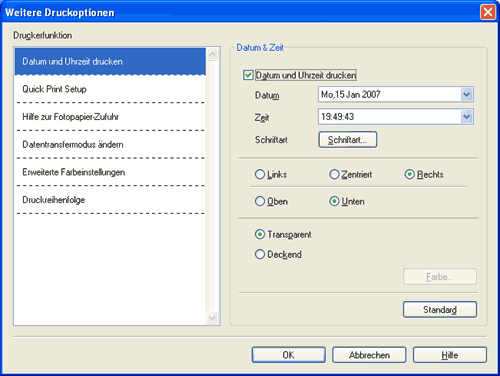Click the Standard reset button
The image size is (500, 376).
[x=440, y=310]
